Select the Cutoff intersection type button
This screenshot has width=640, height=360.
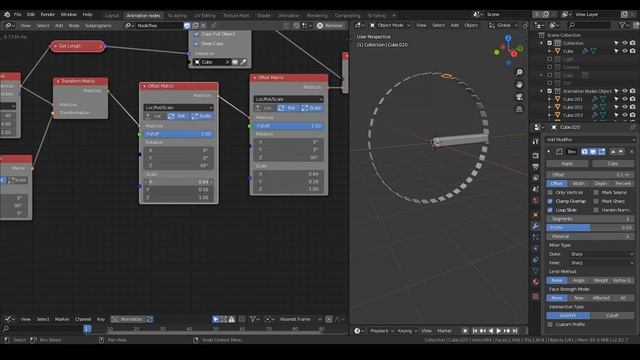click(x=612, y=316)
